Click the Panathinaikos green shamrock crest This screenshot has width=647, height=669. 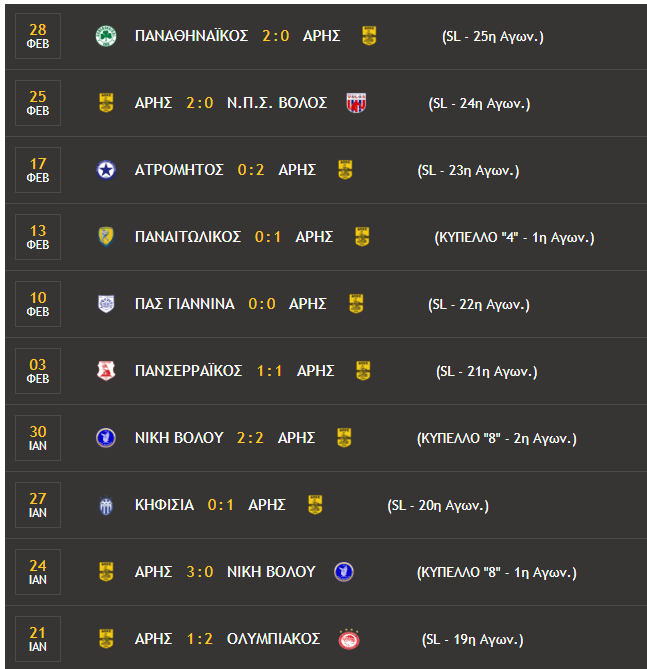click(x=106, y=36)
